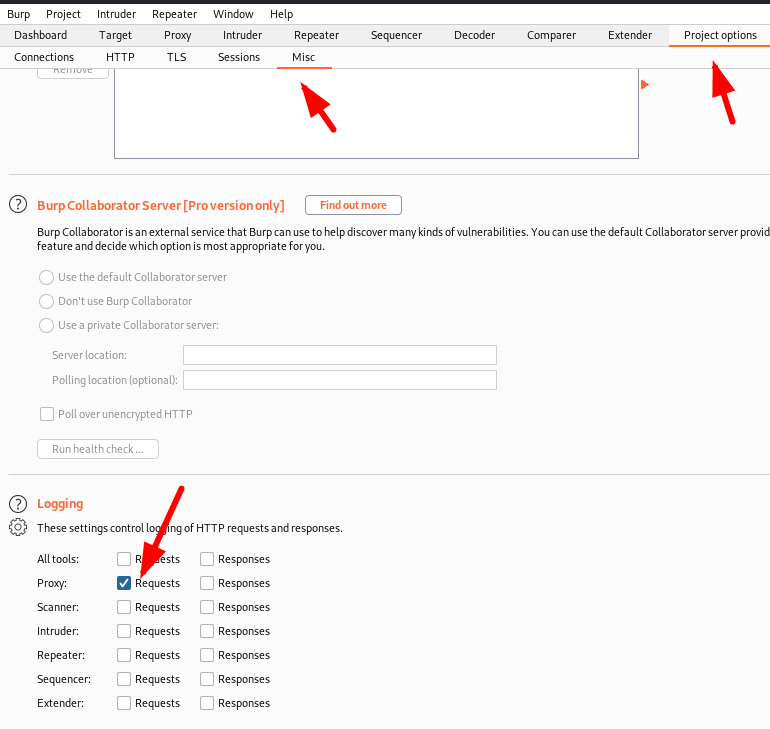Enable All tools Responses logging
This screenshot has height=729, width=770.
point(207,559)
